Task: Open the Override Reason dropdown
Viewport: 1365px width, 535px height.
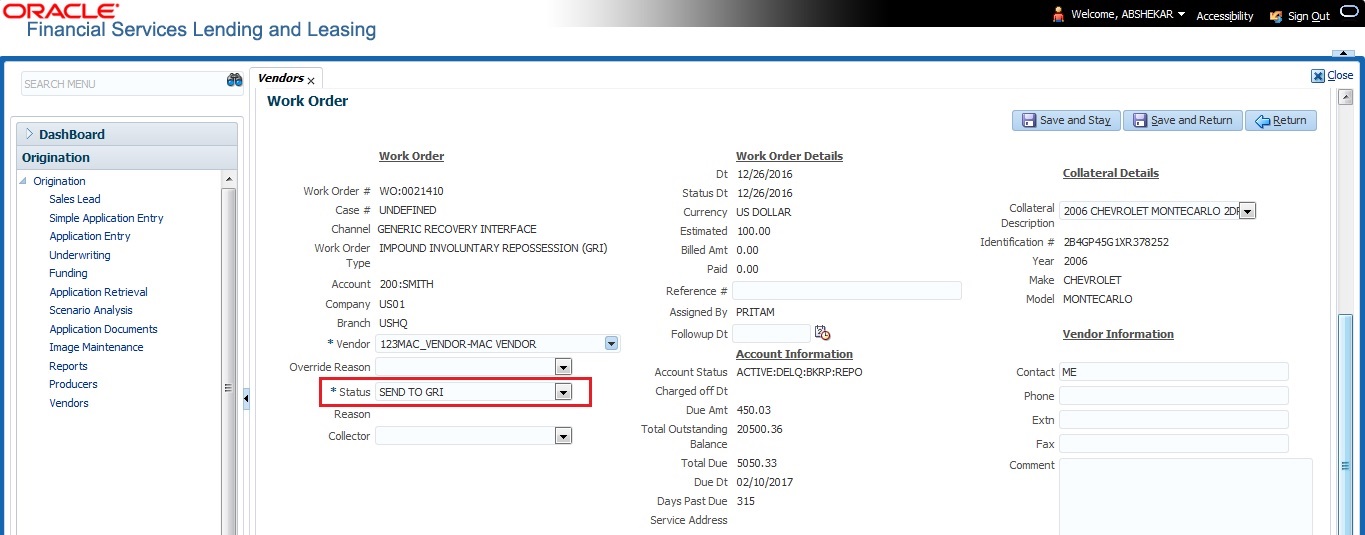Action: click(563, 367)
